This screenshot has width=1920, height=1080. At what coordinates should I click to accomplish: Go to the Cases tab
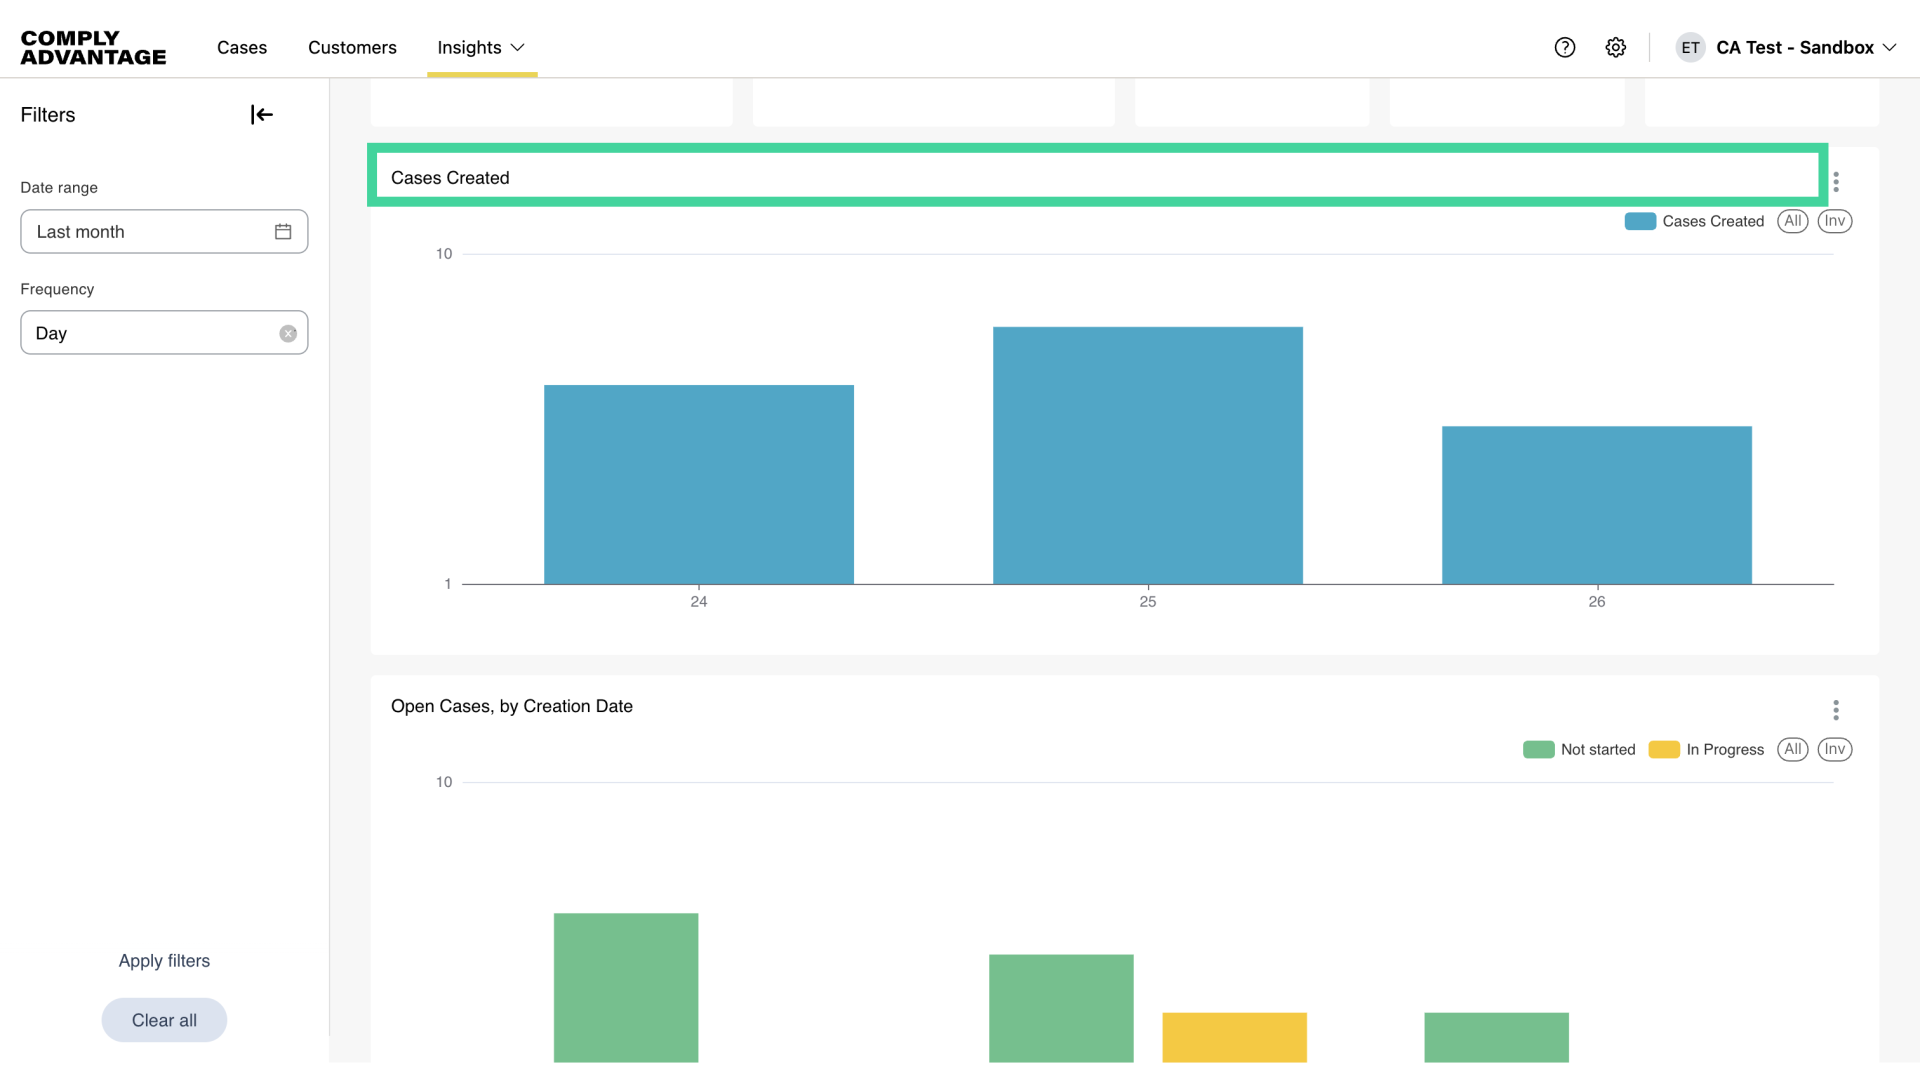(x=242, y=47)
